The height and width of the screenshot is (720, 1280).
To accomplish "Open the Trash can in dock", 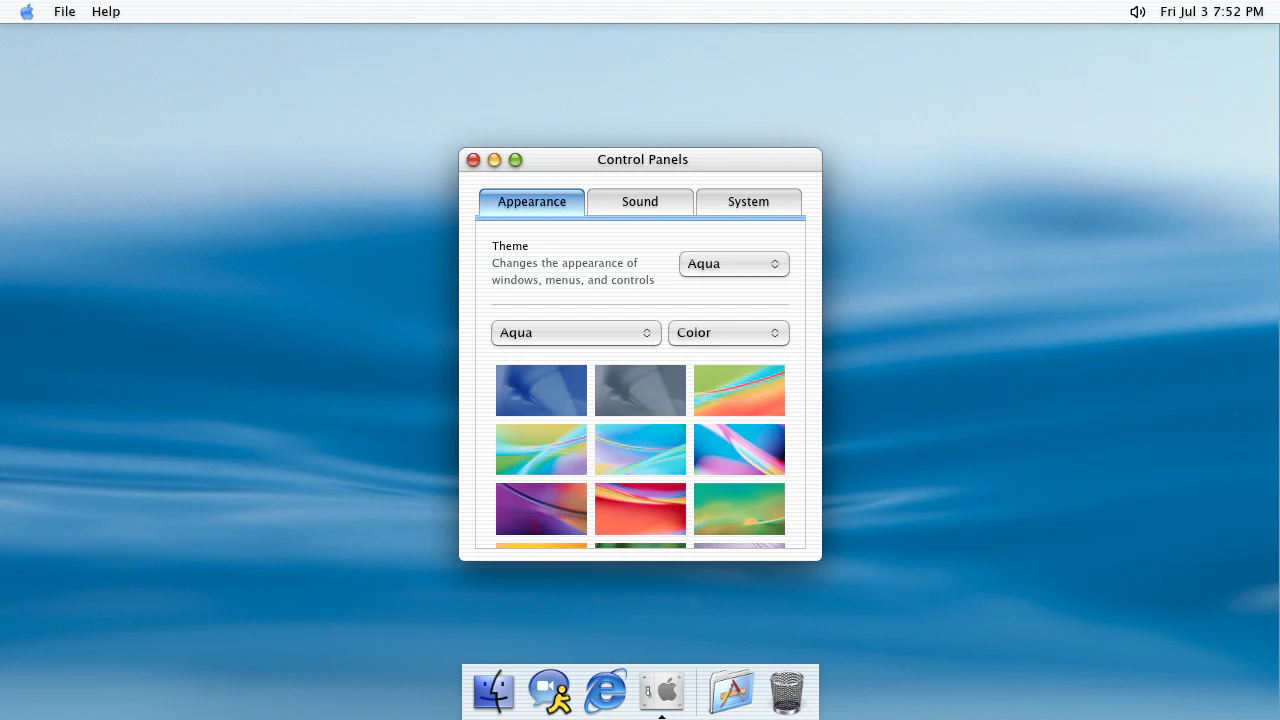I will [787, 692].
